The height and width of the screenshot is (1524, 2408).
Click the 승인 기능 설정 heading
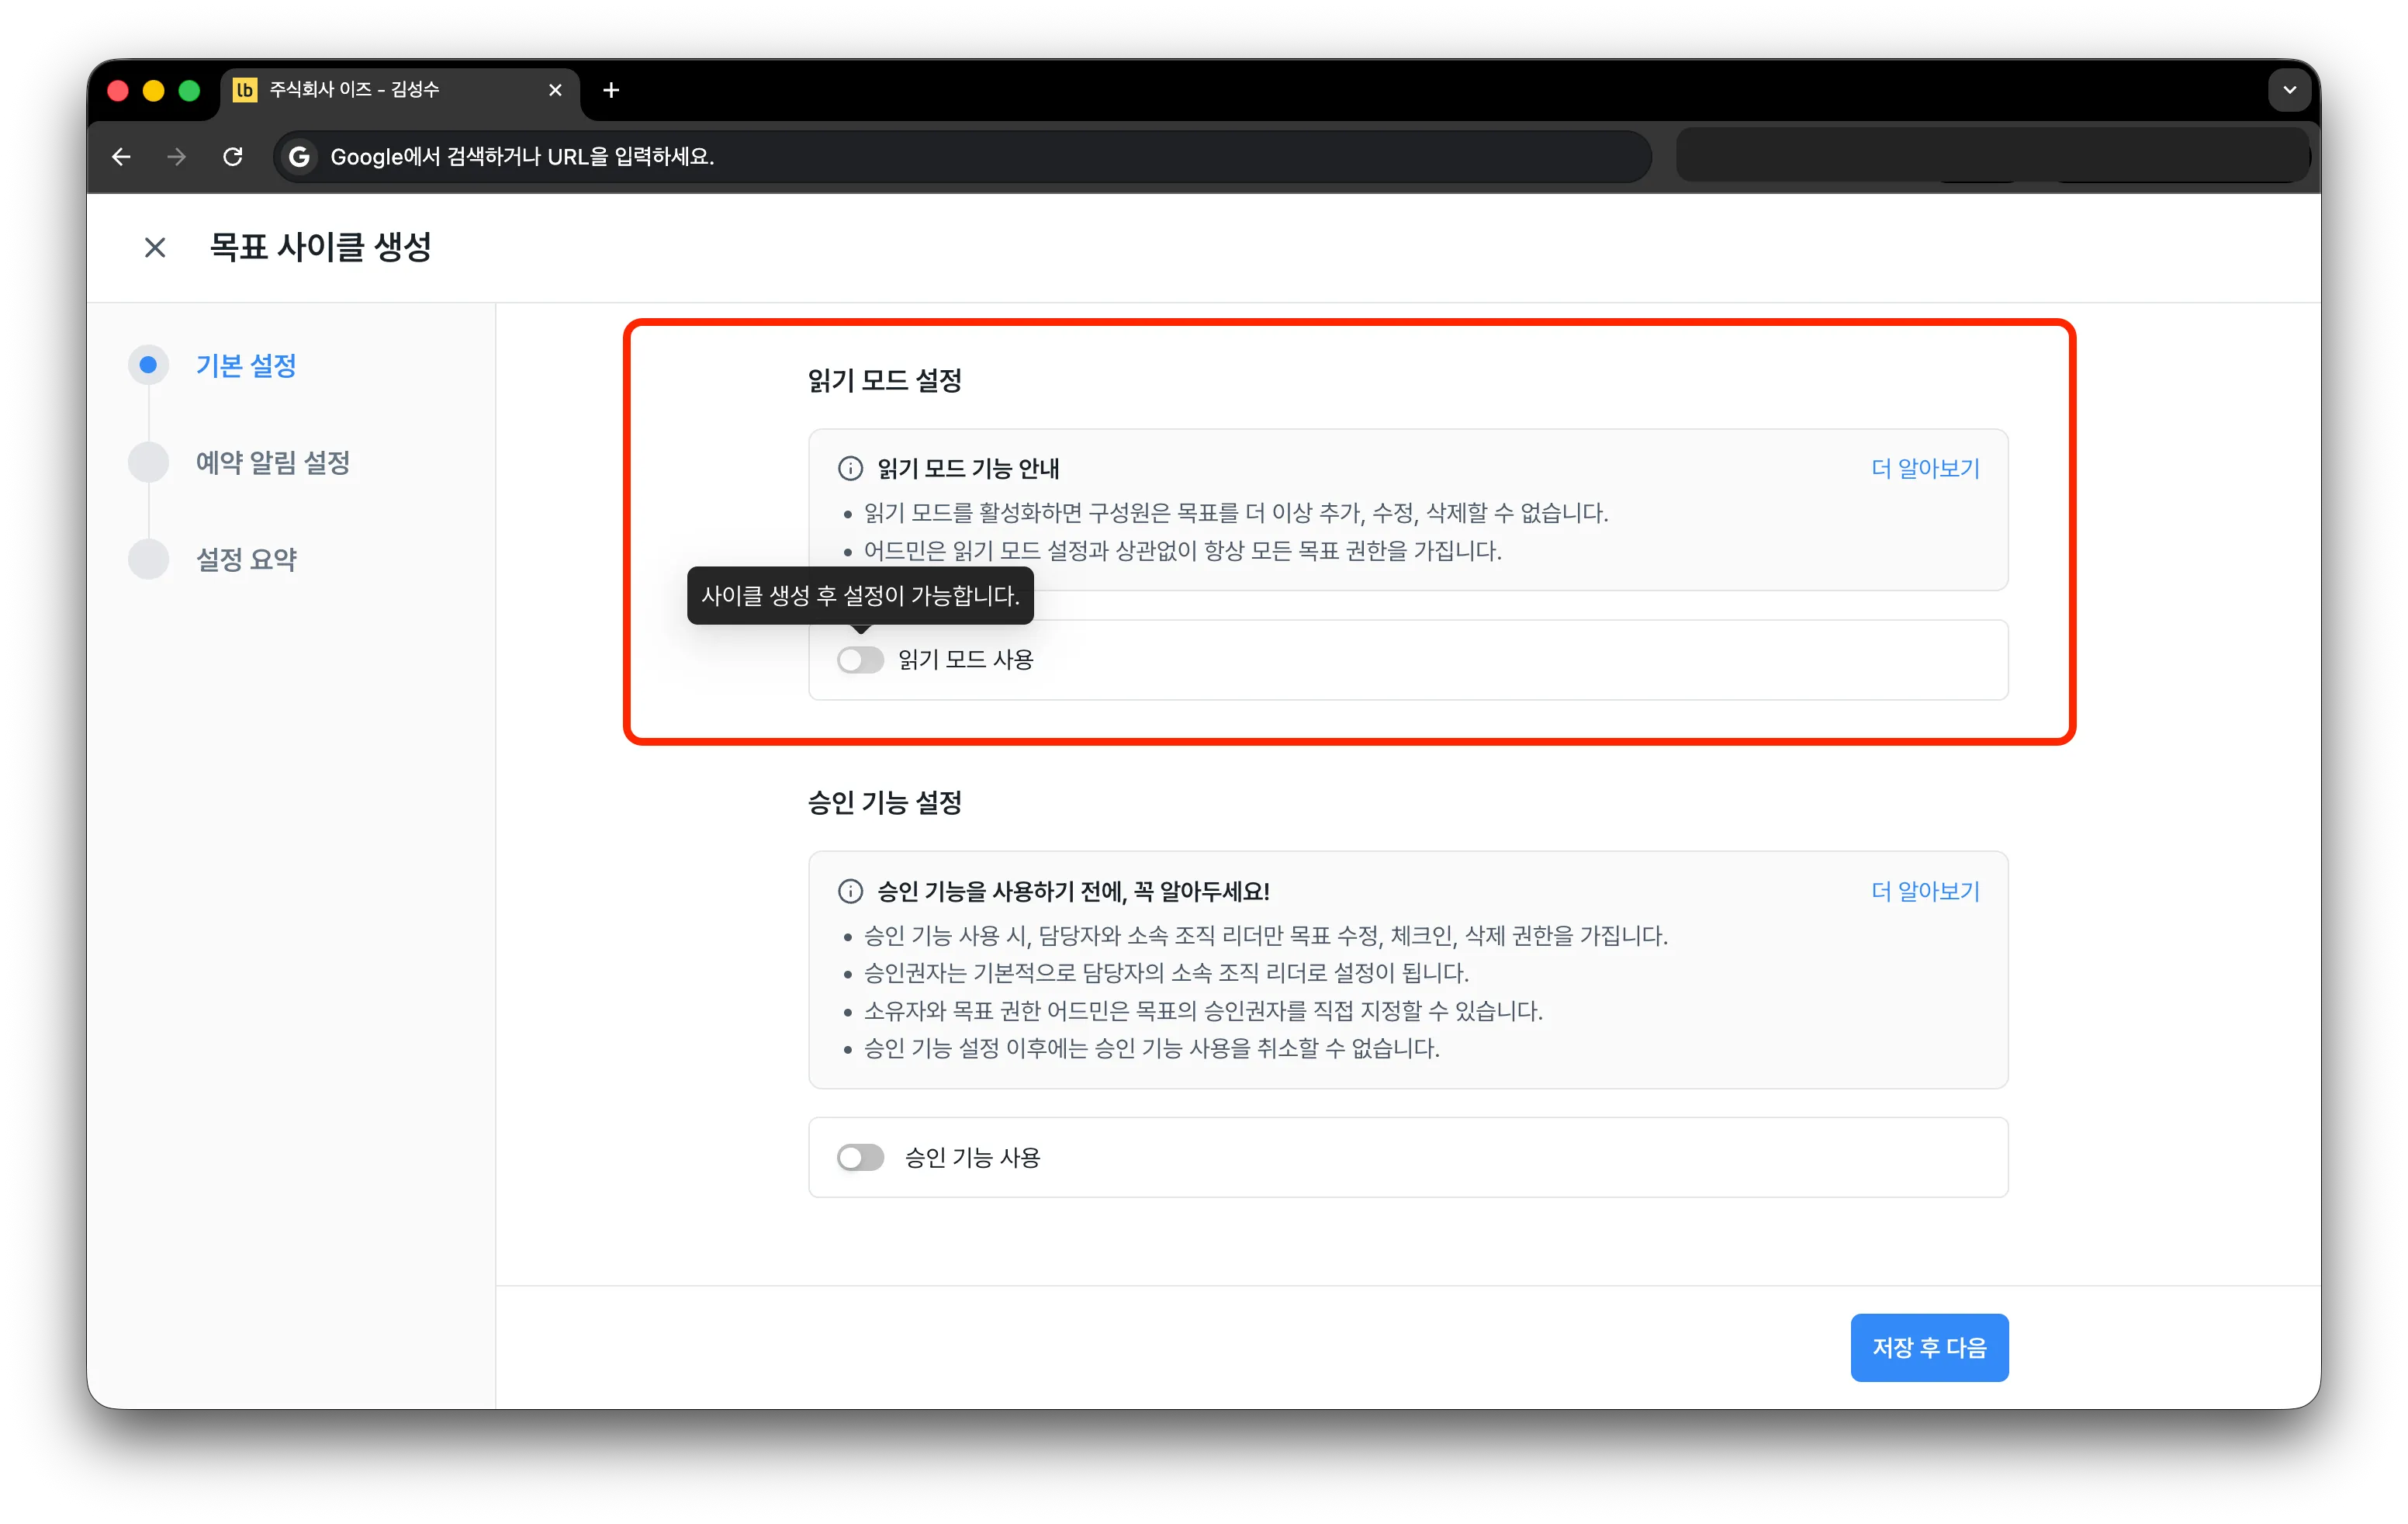[885, 803]
